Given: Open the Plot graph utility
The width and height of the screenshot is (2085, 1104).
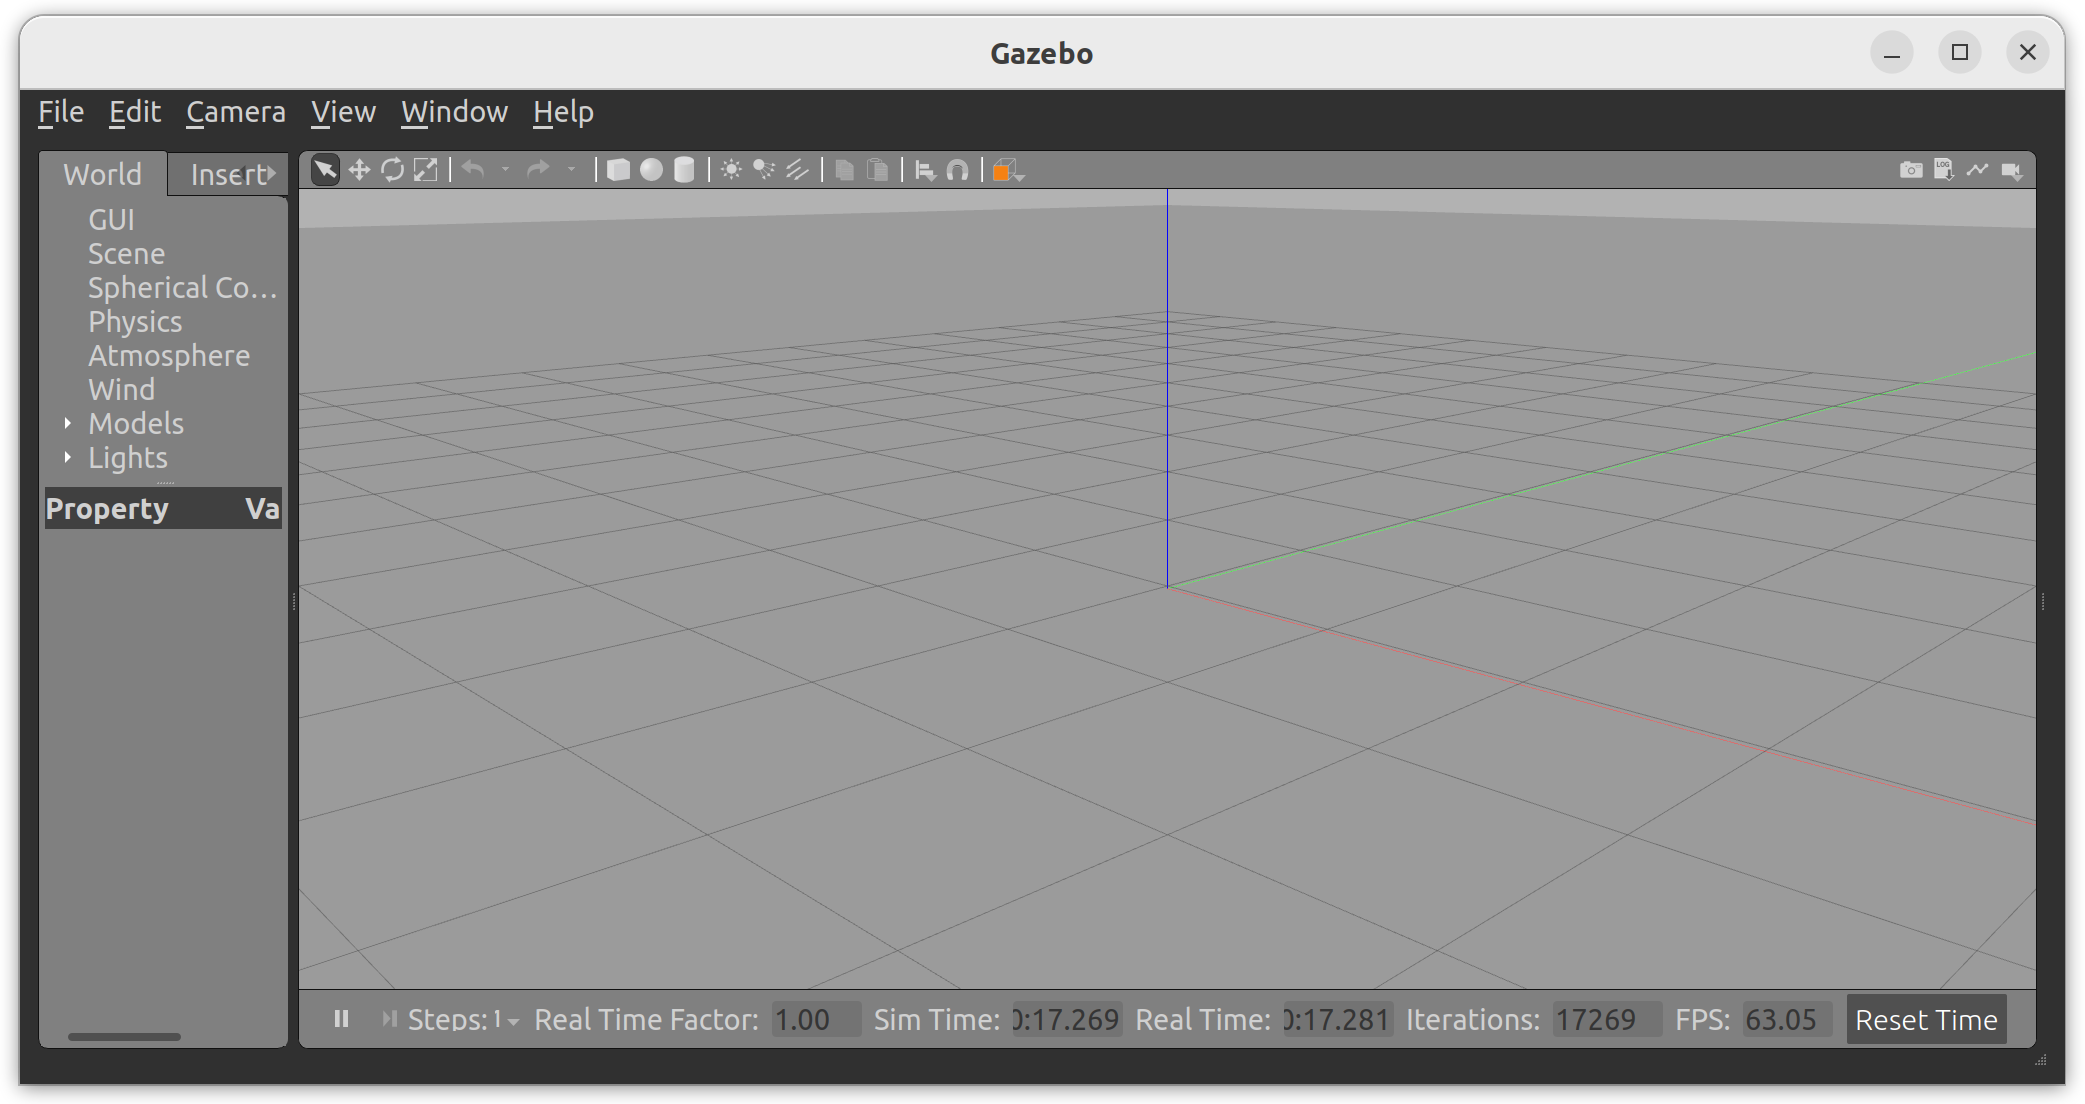Looking at the screenshot, I should click(x=1977, y=170).
